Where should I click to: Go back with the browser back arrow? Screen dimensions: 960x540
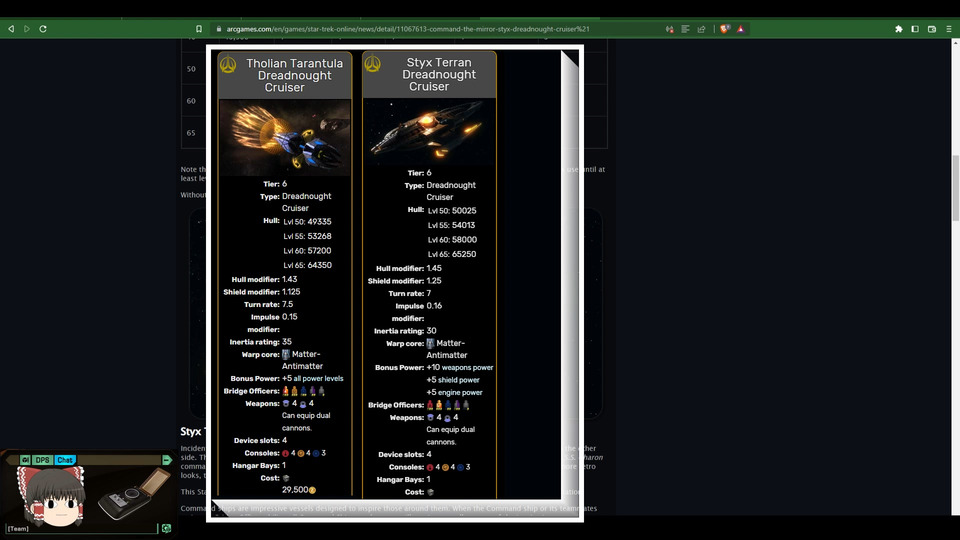coord(11,29)
